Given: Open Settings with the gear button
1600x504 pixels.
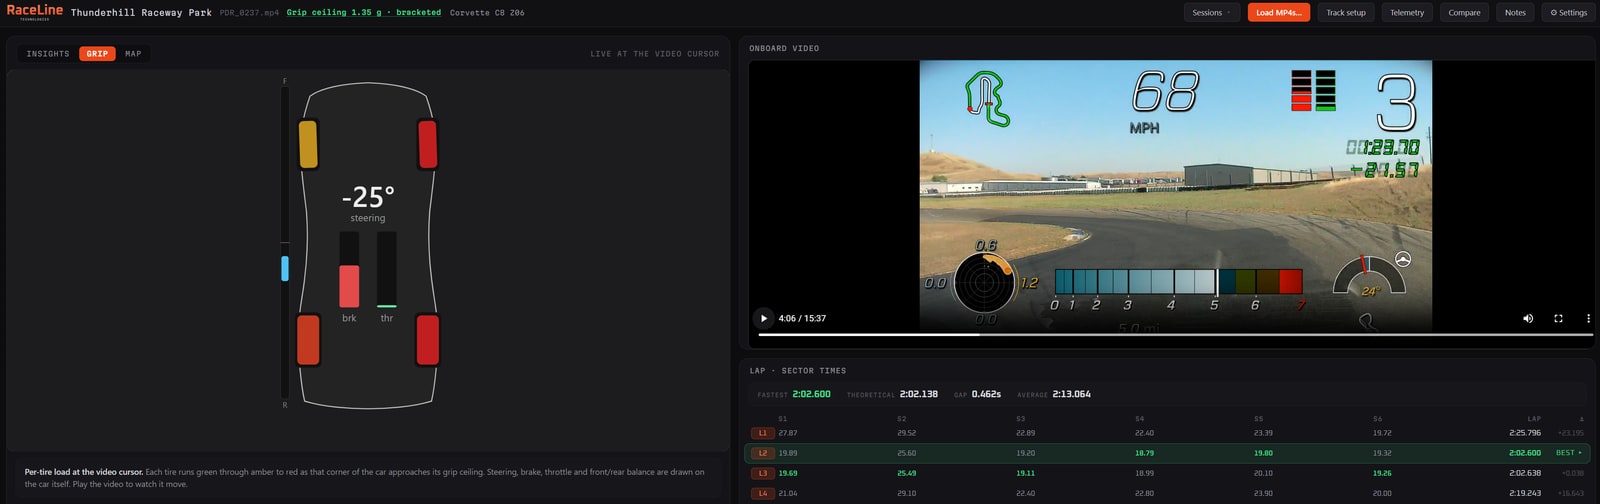Looking at the screenshot, I should pyautogui.click(x=1569, y=13).
